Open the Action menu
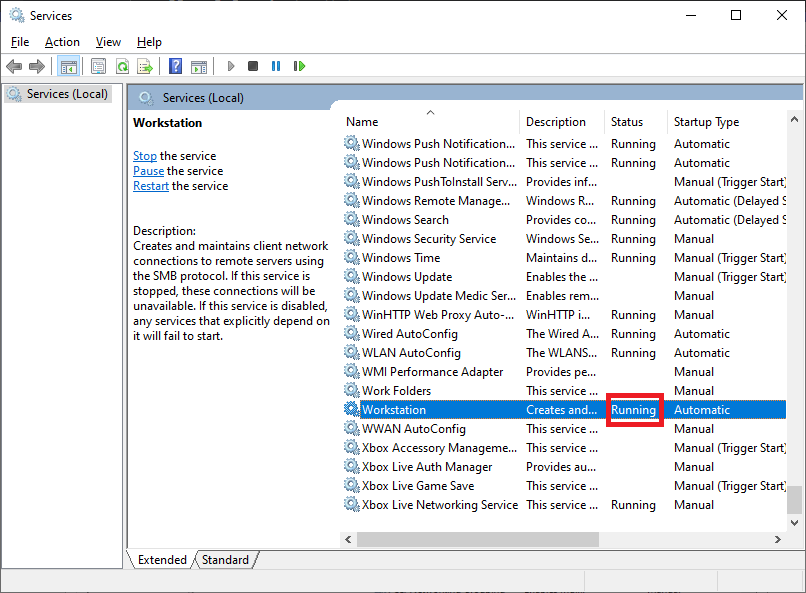This screenshot has height=593, width=806. point(62,42)
